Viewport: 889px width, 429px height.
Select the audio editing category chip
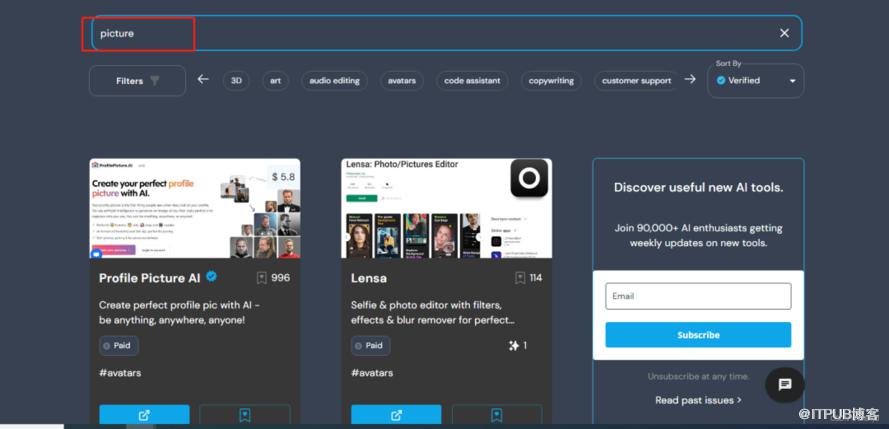(x=334, y=81)
